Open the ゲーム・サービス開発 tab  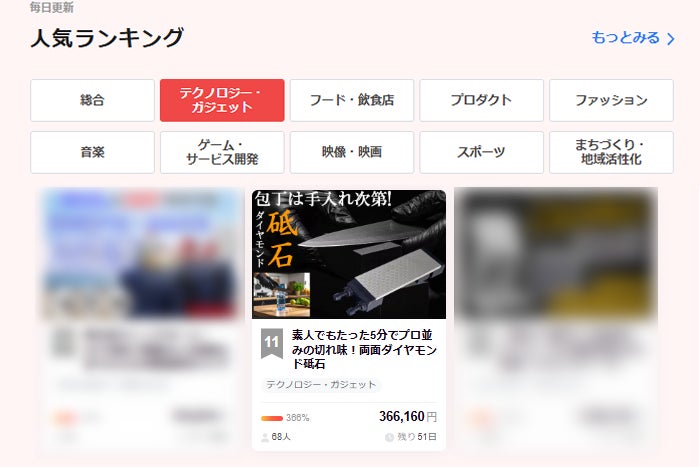tap(222, 152)
